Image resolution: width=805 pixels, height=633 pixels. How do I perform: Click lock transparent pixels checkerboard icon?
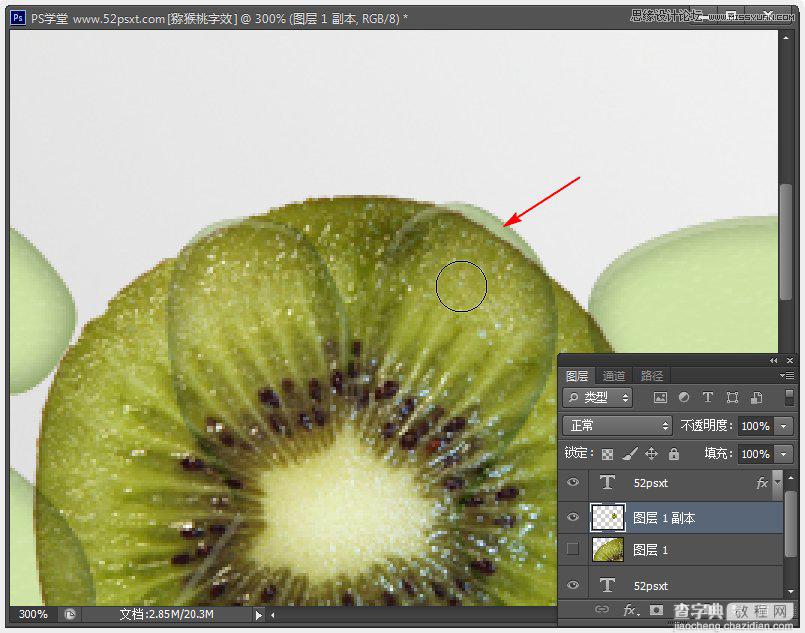click(607, 454)
